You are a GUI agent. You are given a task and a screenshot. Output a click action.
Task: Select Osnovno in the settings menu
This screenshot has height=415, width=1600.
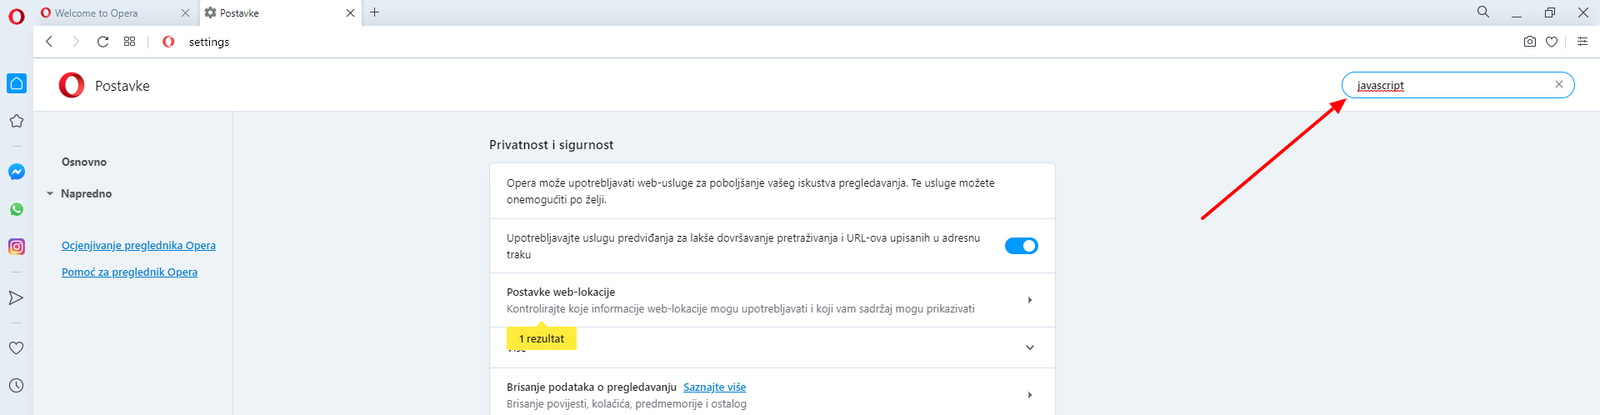click(84, 162)
